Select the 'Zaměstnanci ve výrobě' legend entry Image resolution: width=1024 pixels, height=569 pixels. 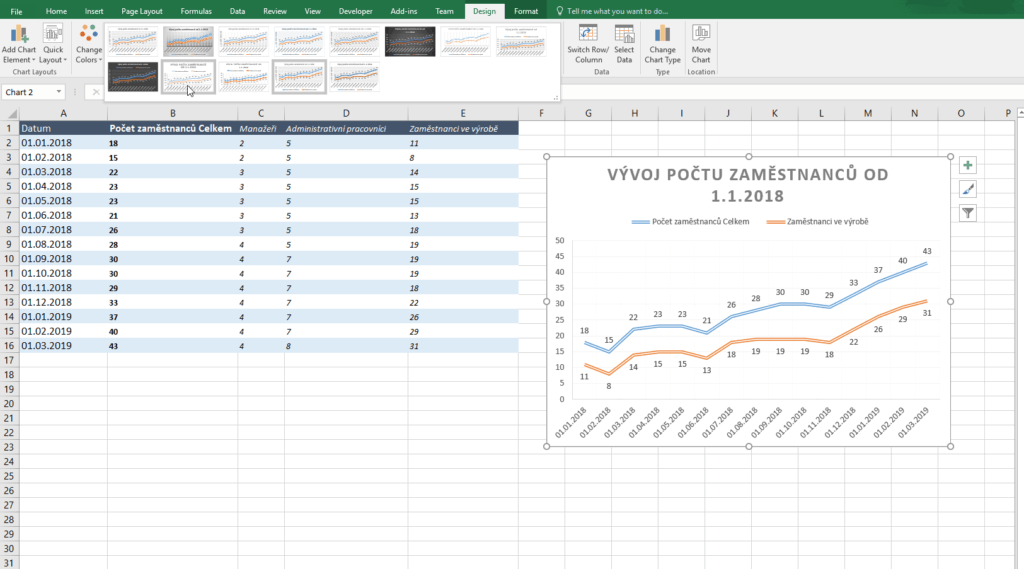[x=820, y=221]
